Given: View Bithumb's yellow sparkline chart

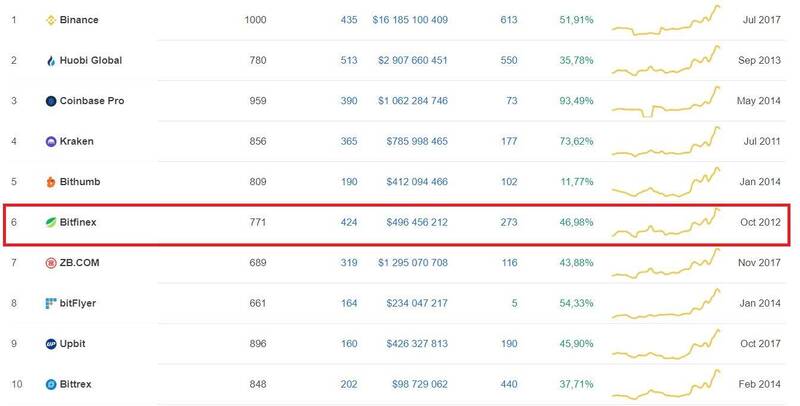Looking at the screenshot, I should 666,182.
